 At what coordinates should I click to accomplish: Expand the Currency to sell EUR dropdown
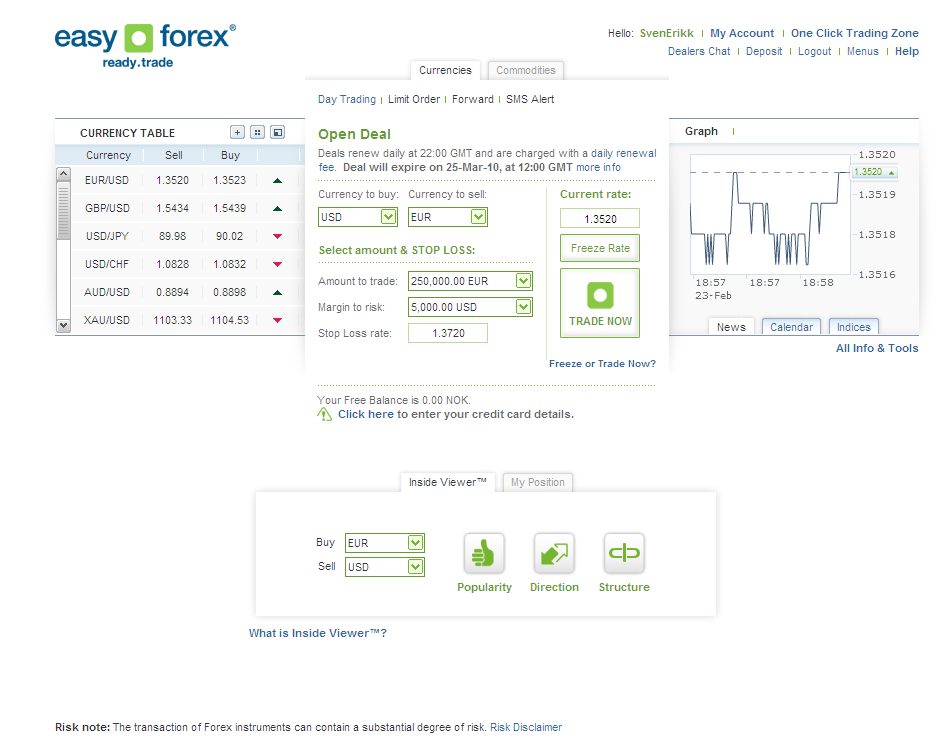tap(478, 216)
